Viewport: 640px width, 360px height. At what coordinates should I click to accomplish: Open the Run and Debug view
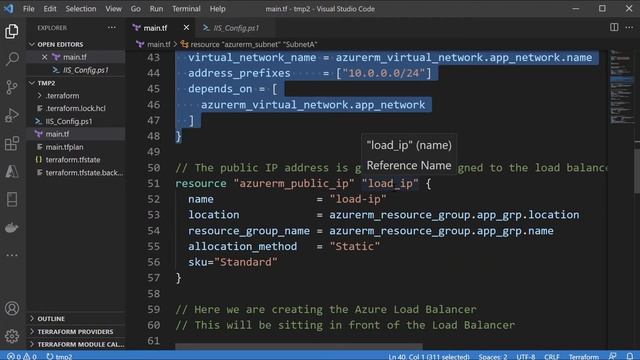coord(12,116)
